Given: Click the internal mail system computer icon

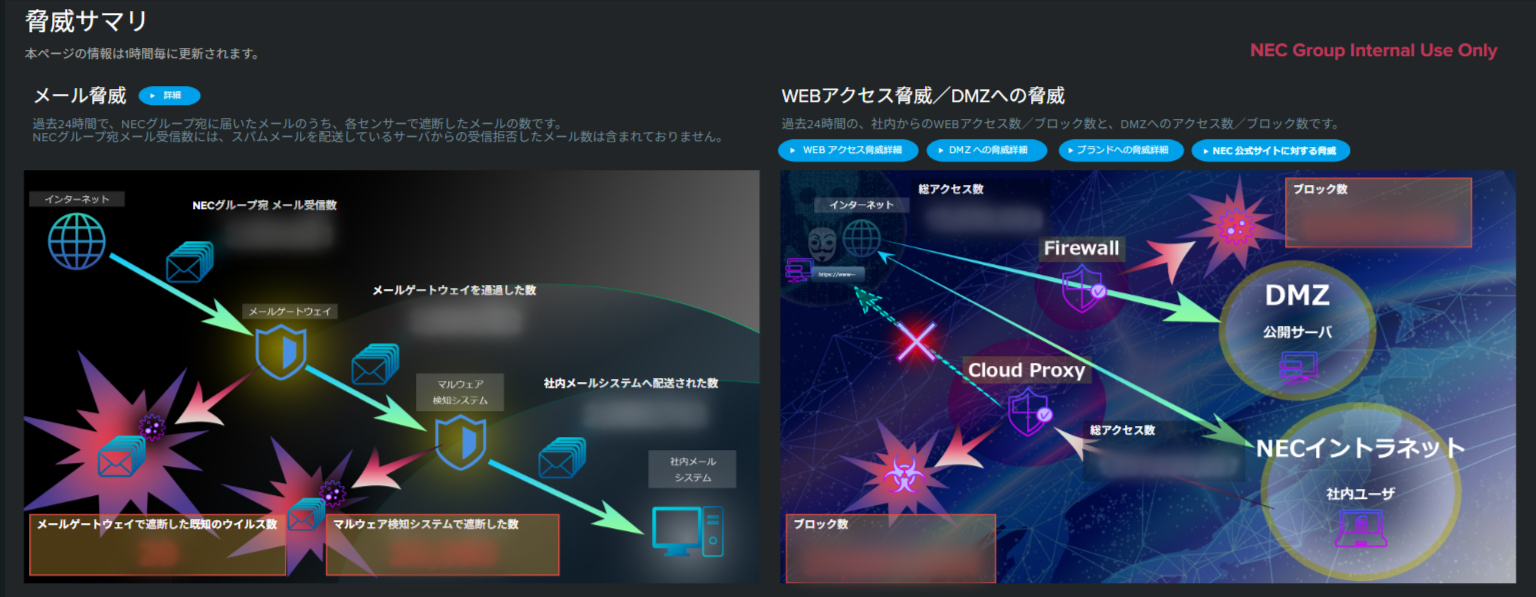Looking at the screenshot, I should pyautogui.click(x=686, y=531).
